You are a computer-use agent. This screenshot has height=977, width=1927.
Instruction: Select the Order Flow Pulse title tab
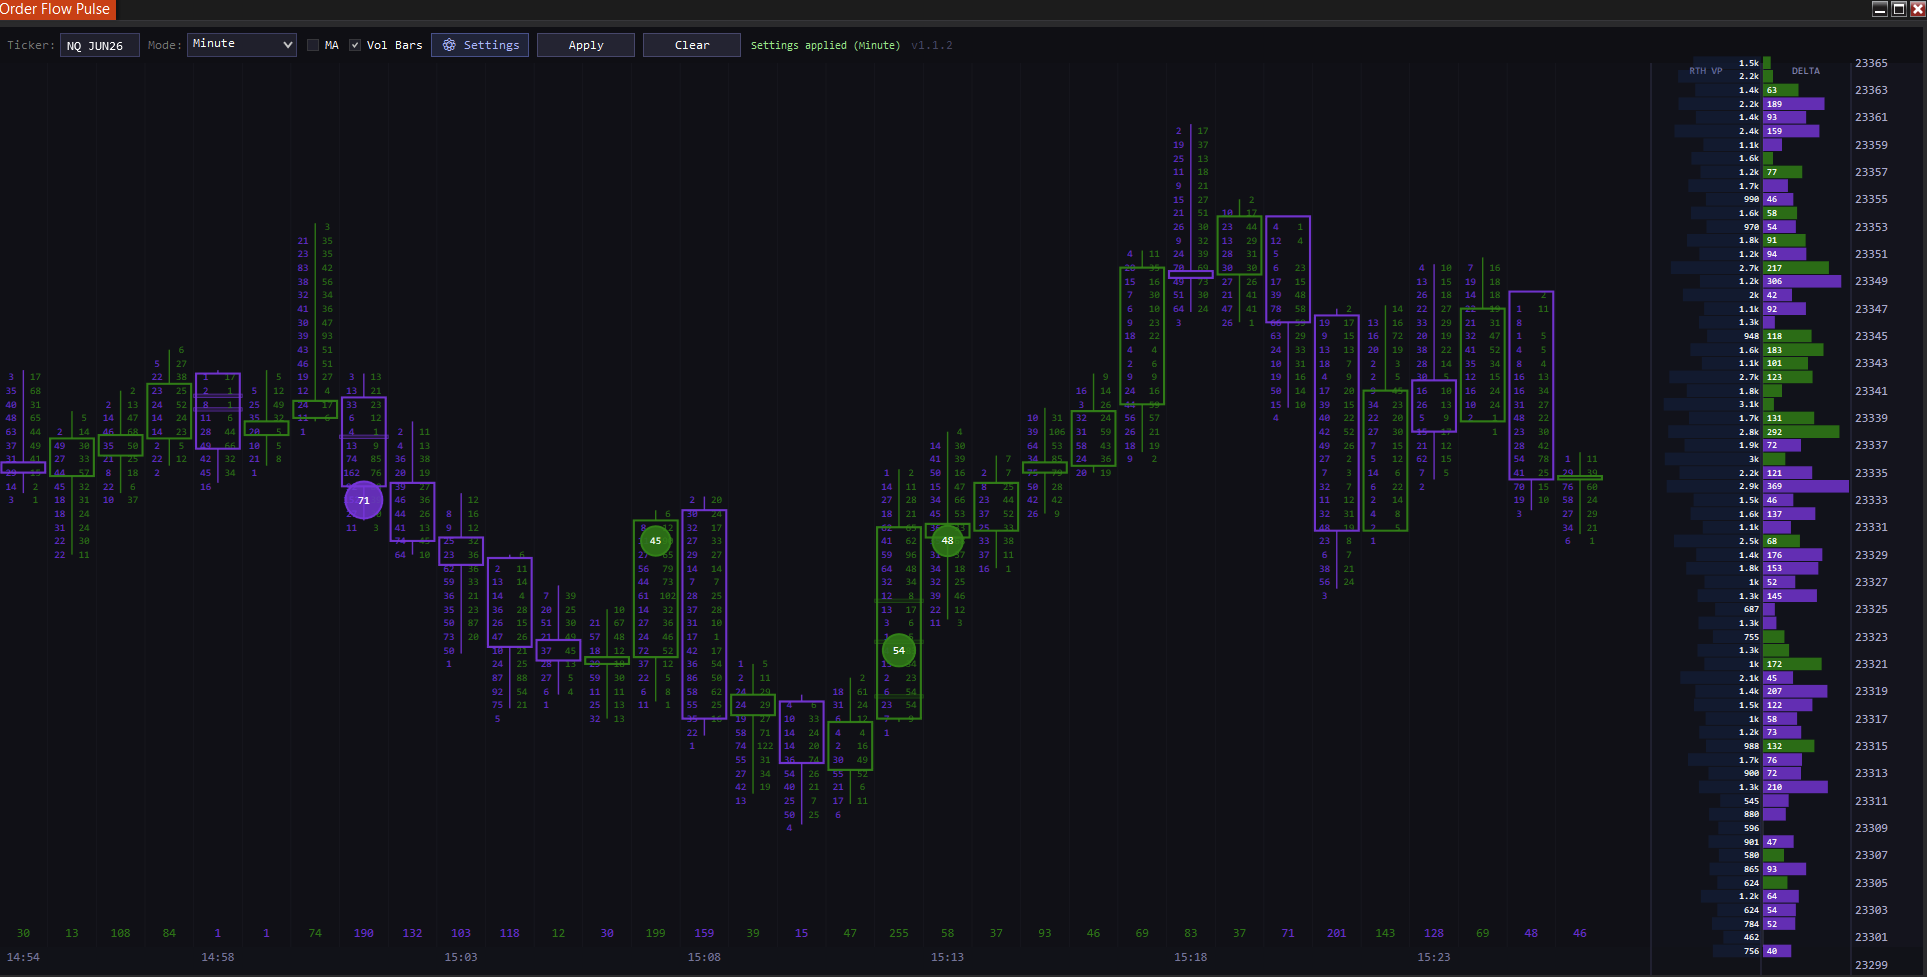pyautogui.click(x=57, y=9)
